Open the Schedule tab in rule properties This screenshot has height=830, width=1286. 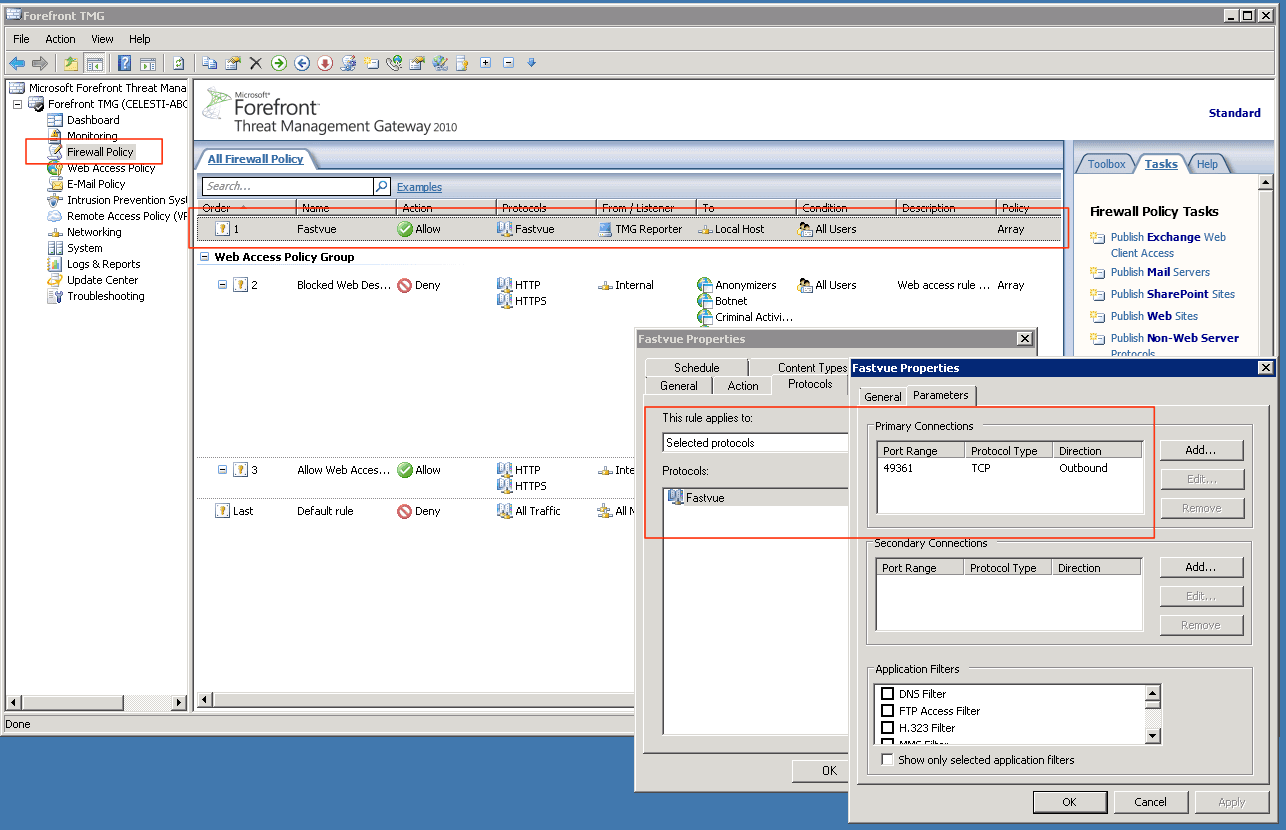[697, 368]
